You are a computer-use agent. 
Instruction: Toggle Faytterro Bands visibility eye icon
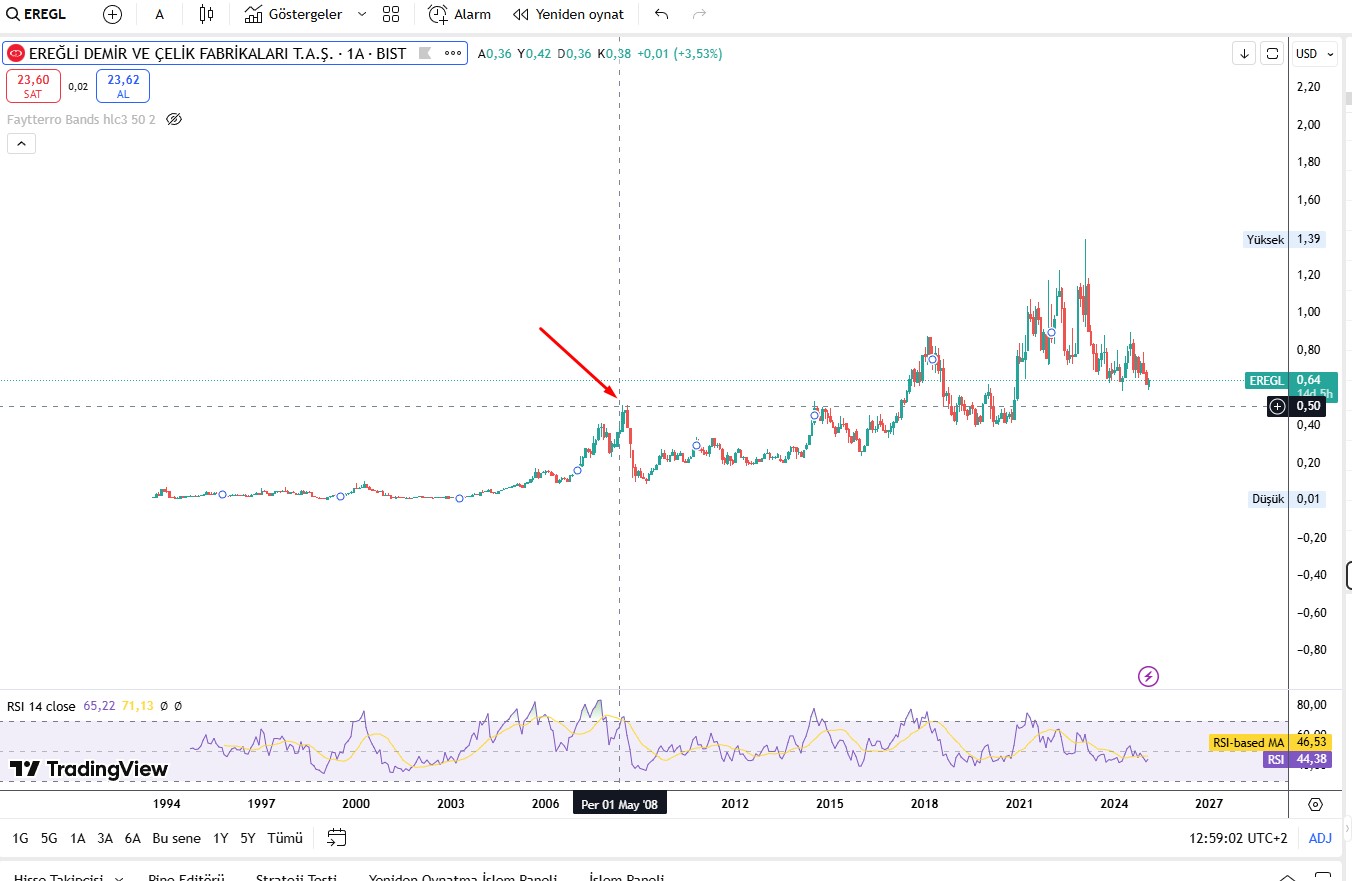click(174, 119)
